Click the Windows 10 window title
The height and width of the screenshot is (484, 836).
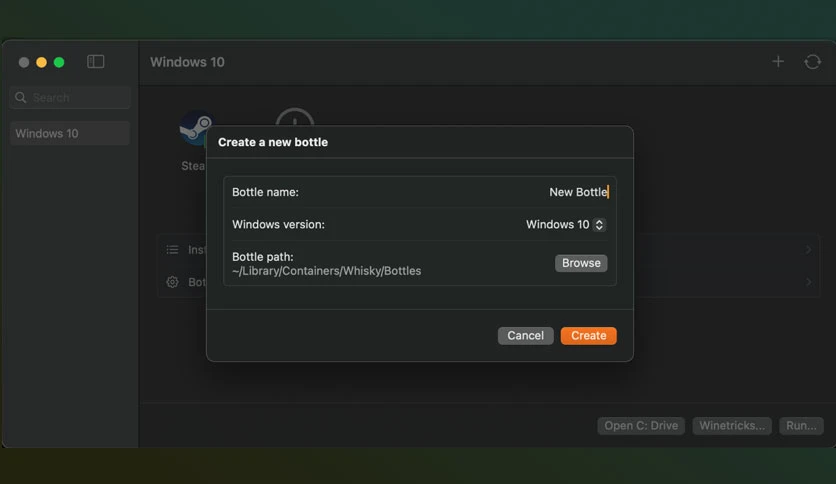click(187, 62)
